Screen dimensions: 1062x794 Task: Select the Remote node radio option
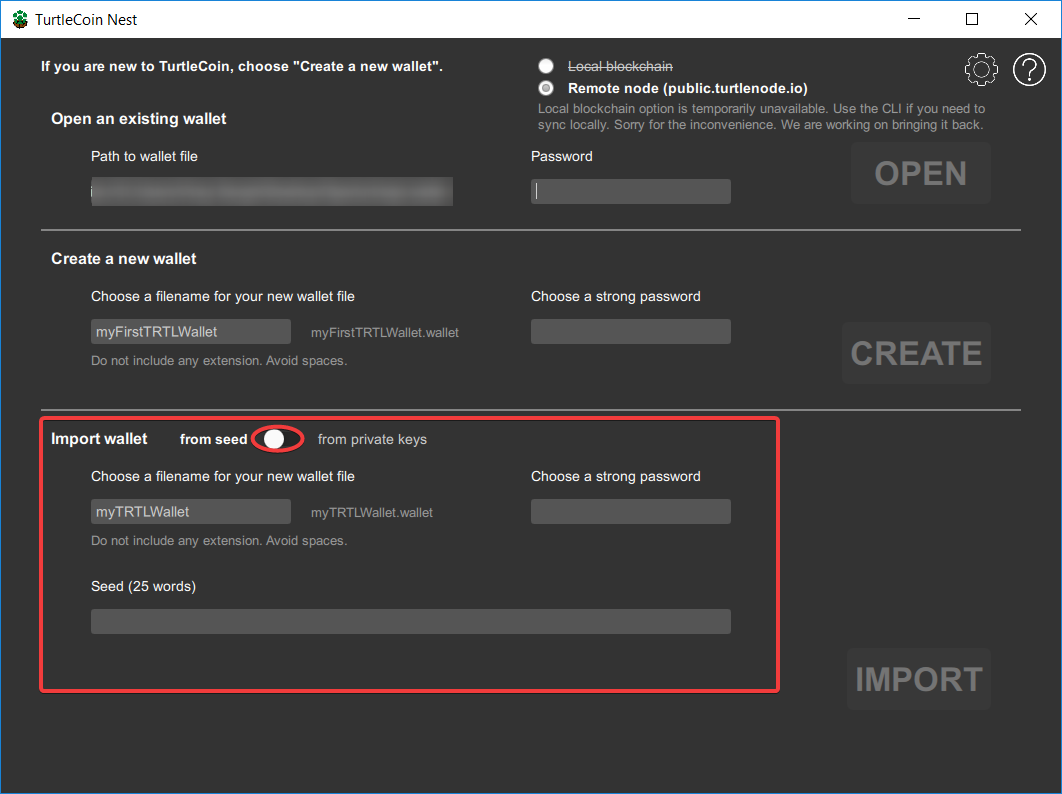[546, 88]
